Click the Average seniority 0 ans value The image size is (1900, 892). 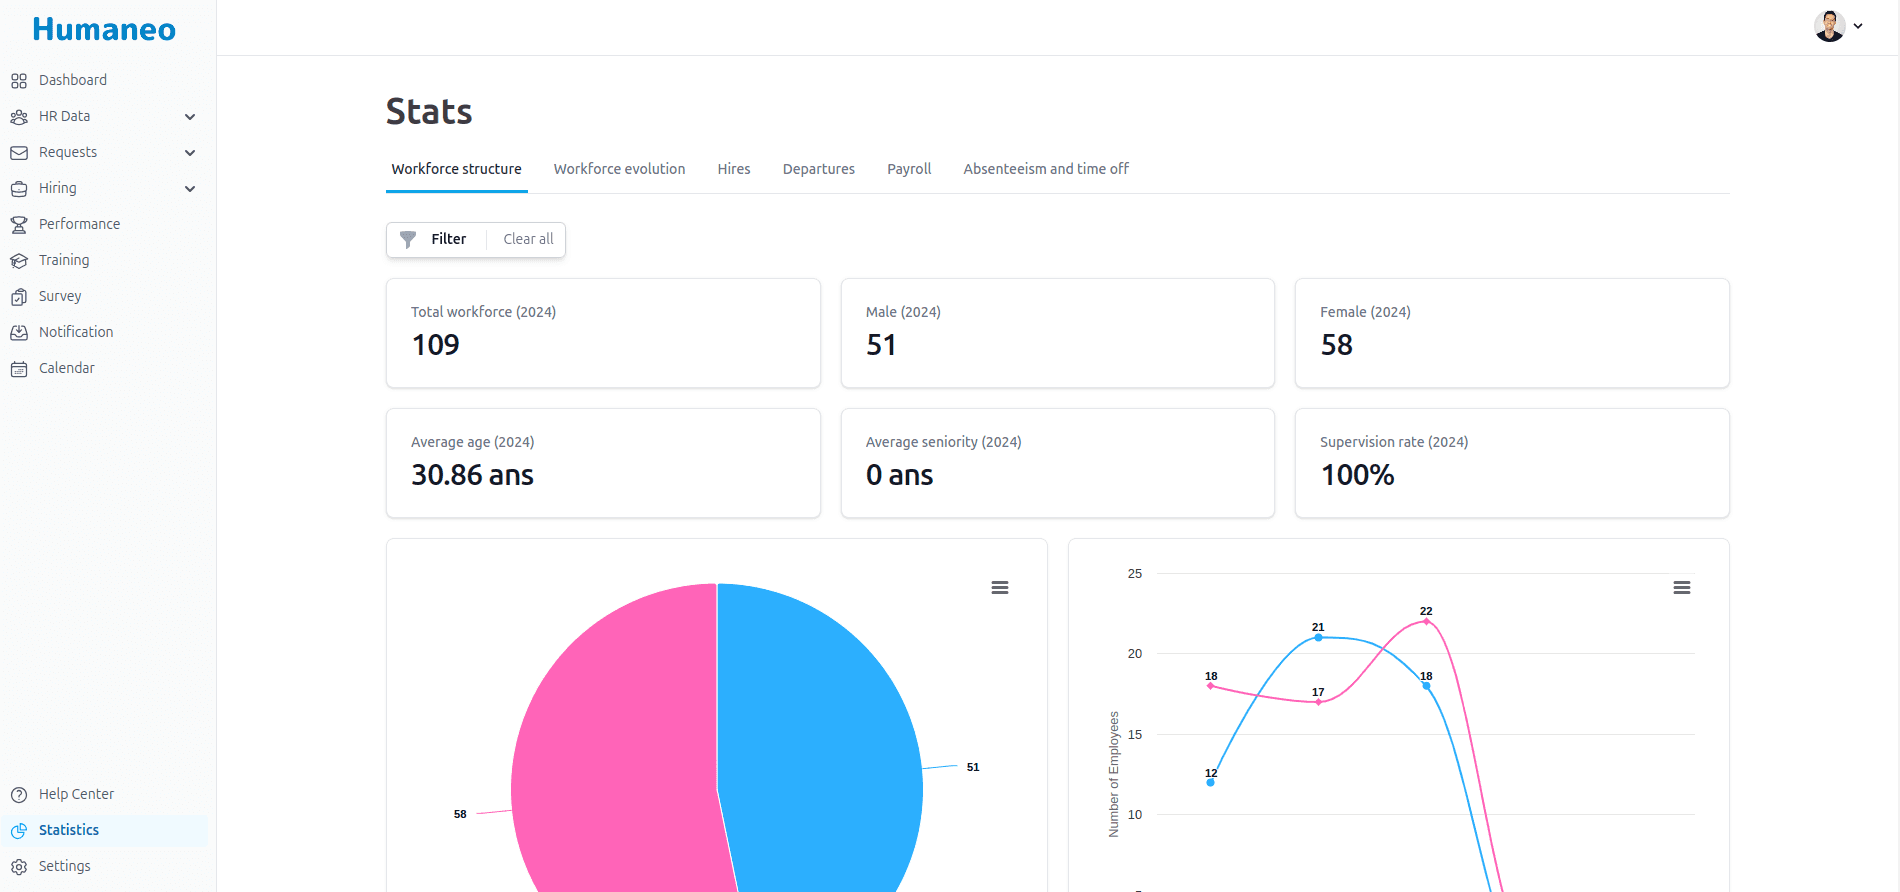(x=899, y=475)
